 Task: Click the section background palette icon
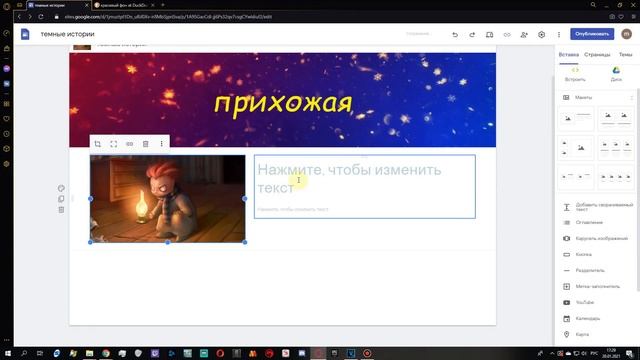[x=61, y=188]
